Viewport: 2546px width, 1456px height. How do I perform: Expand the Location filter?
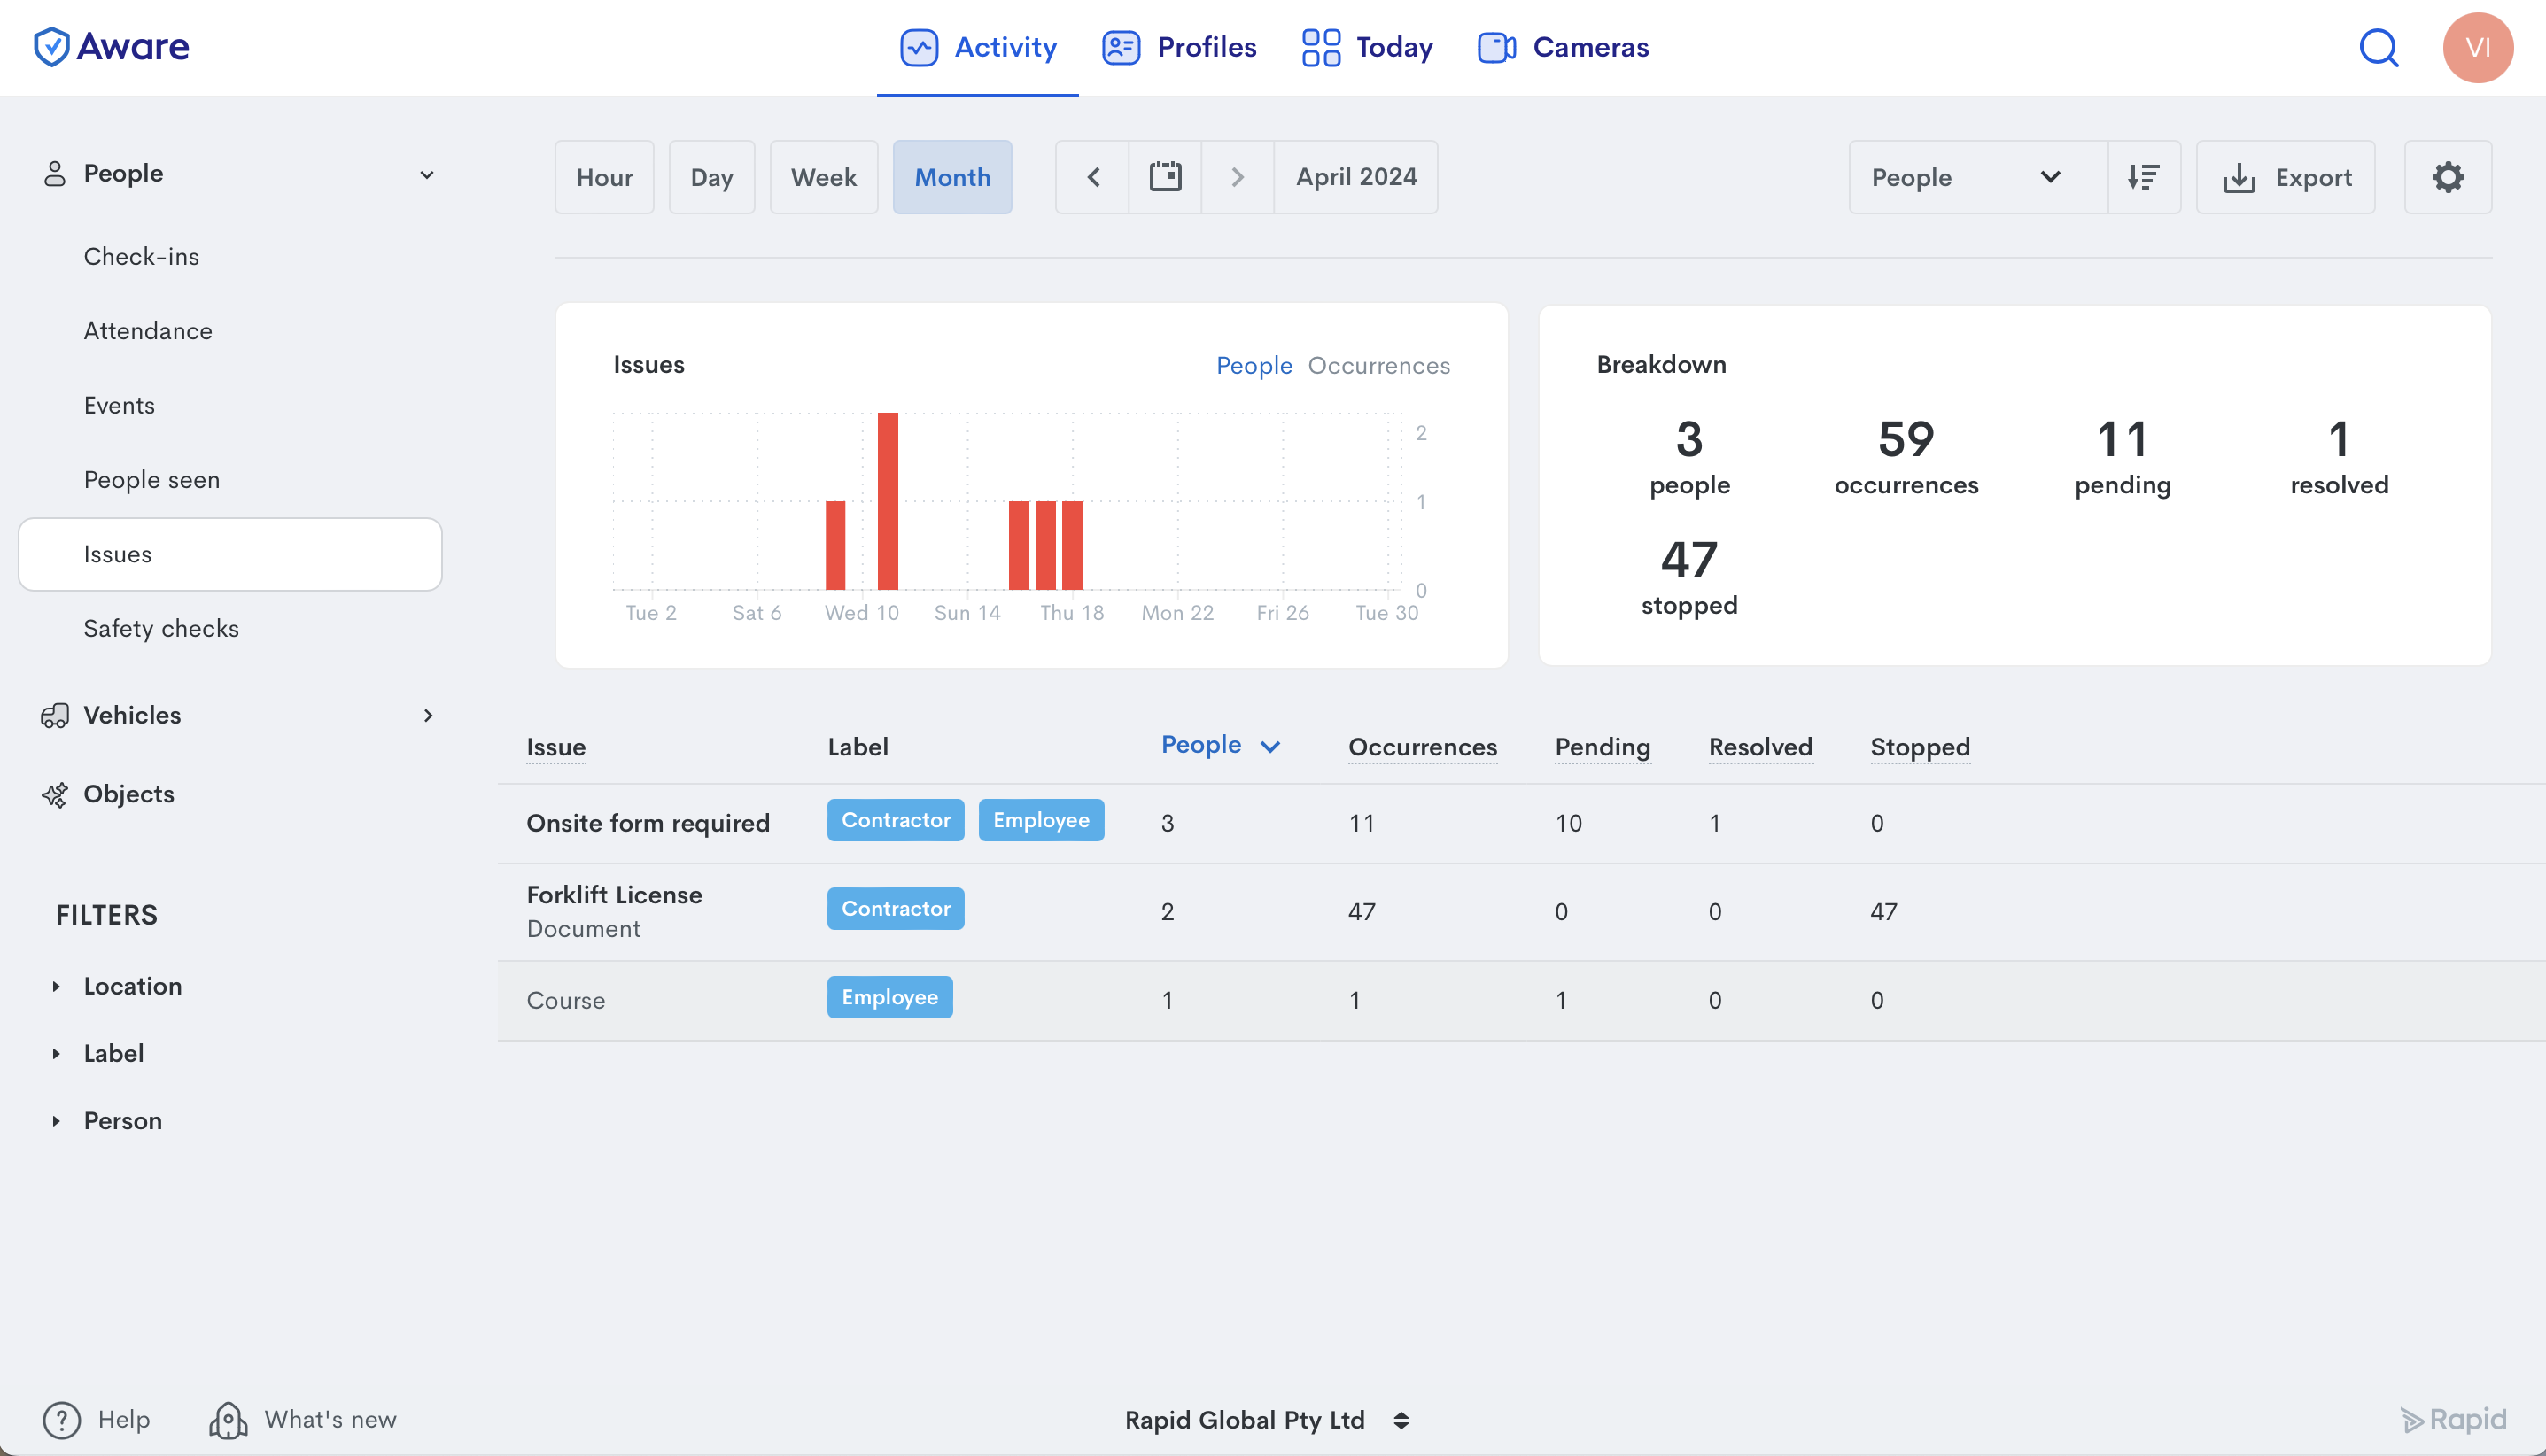132,986
